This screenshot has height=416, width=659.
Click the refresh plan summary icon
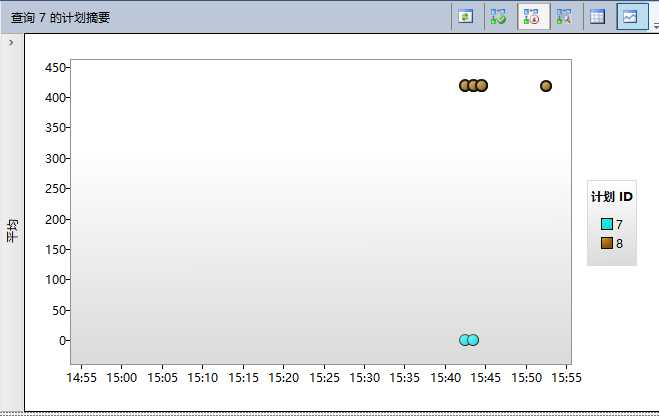(x=465, y=17)
